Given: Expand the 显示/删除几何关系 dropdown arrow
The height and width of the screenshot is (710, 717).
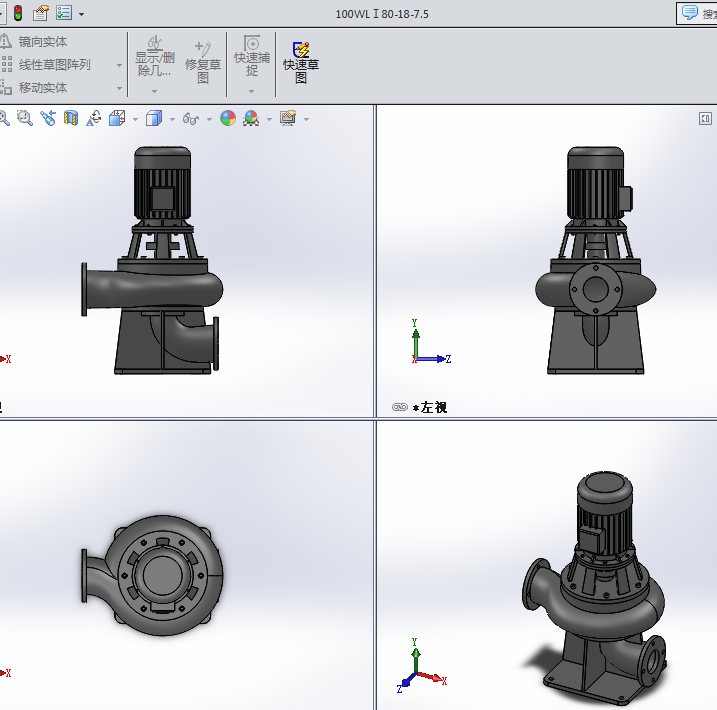Looking at the screenshot, I should pyautogui.click(x=155, y=91).
